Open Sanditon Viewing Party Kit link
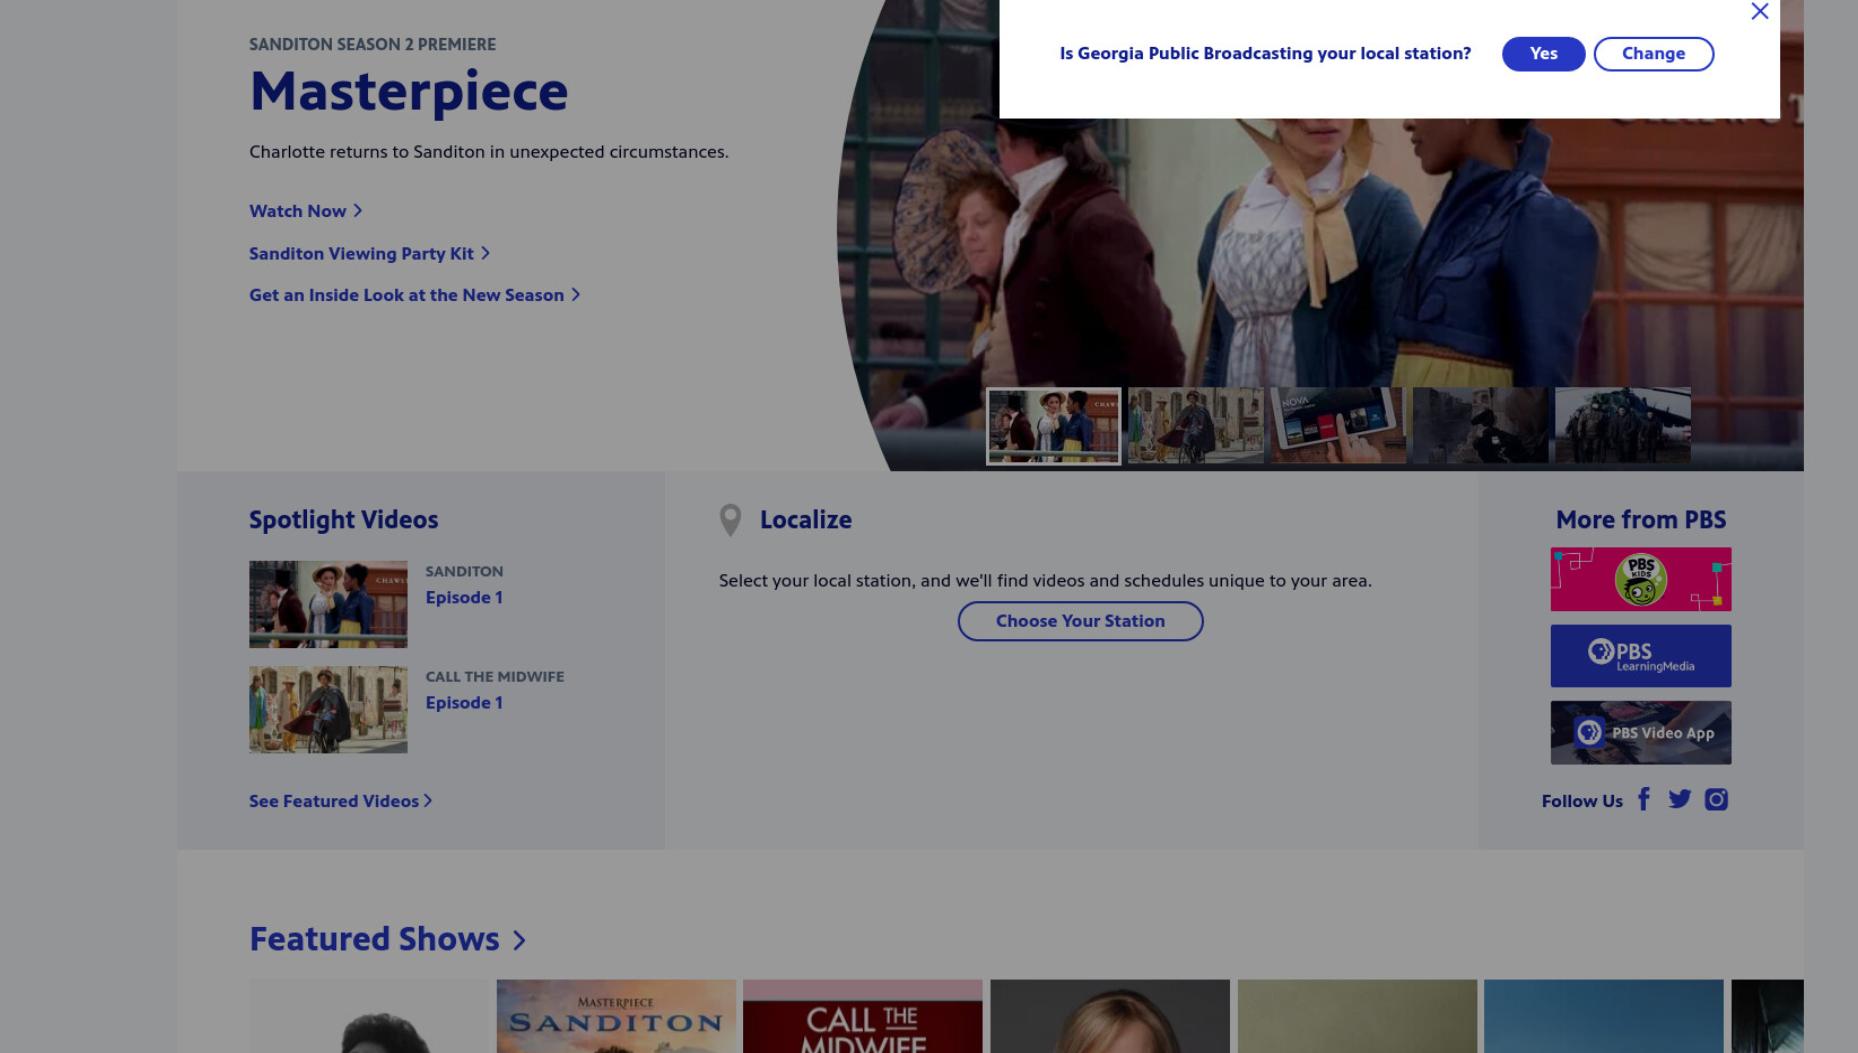 [x=369, y=253]
